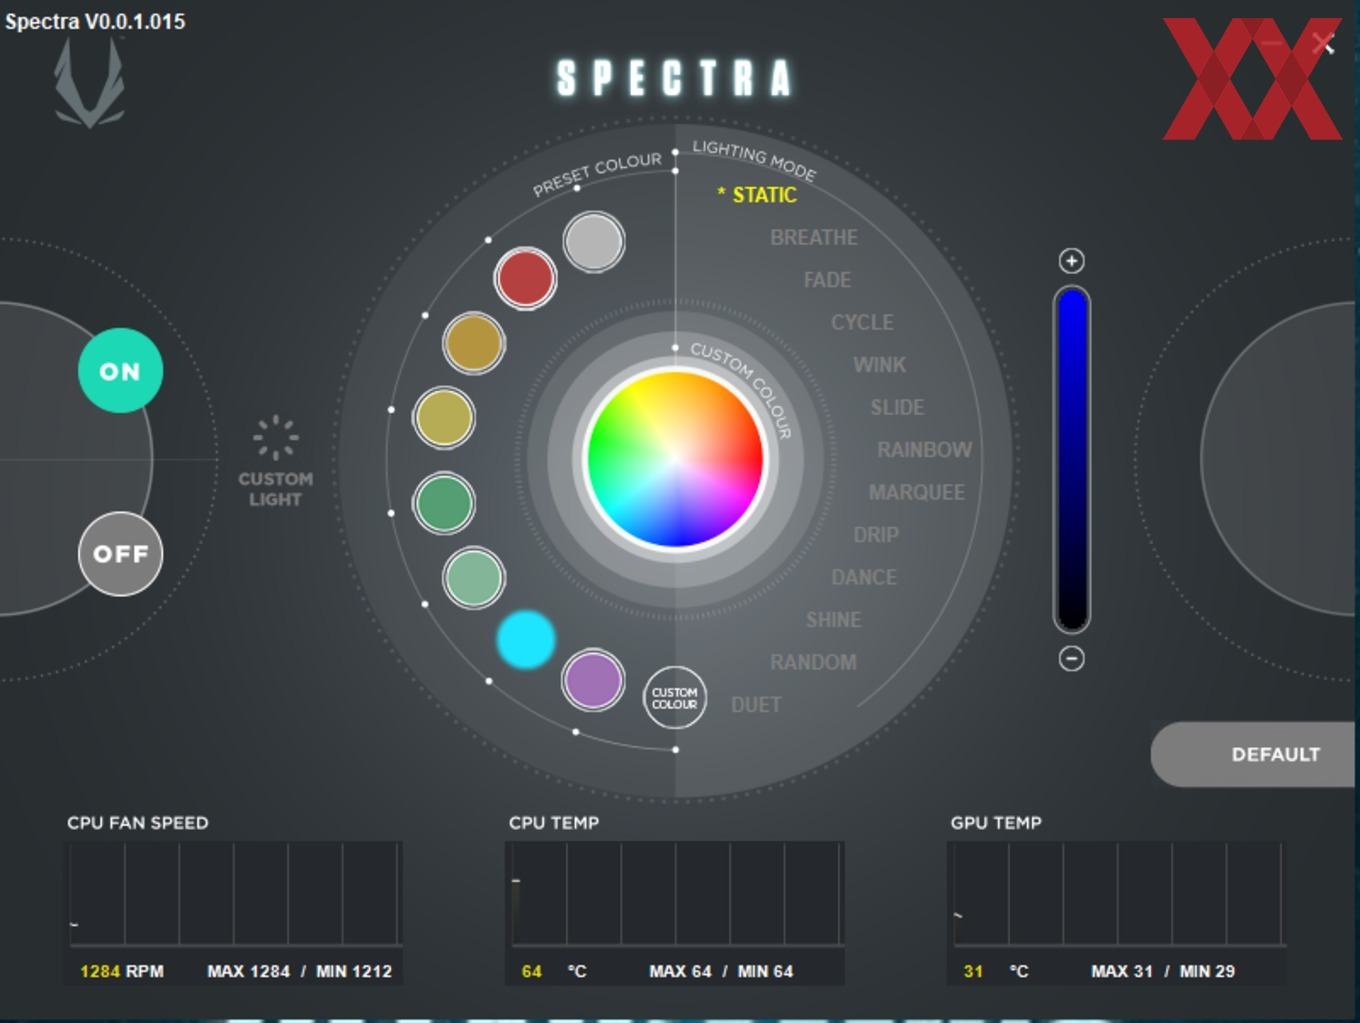1360x1023 pixels.
Task: Choose CYCLE lighting mode
Action: 862,323
